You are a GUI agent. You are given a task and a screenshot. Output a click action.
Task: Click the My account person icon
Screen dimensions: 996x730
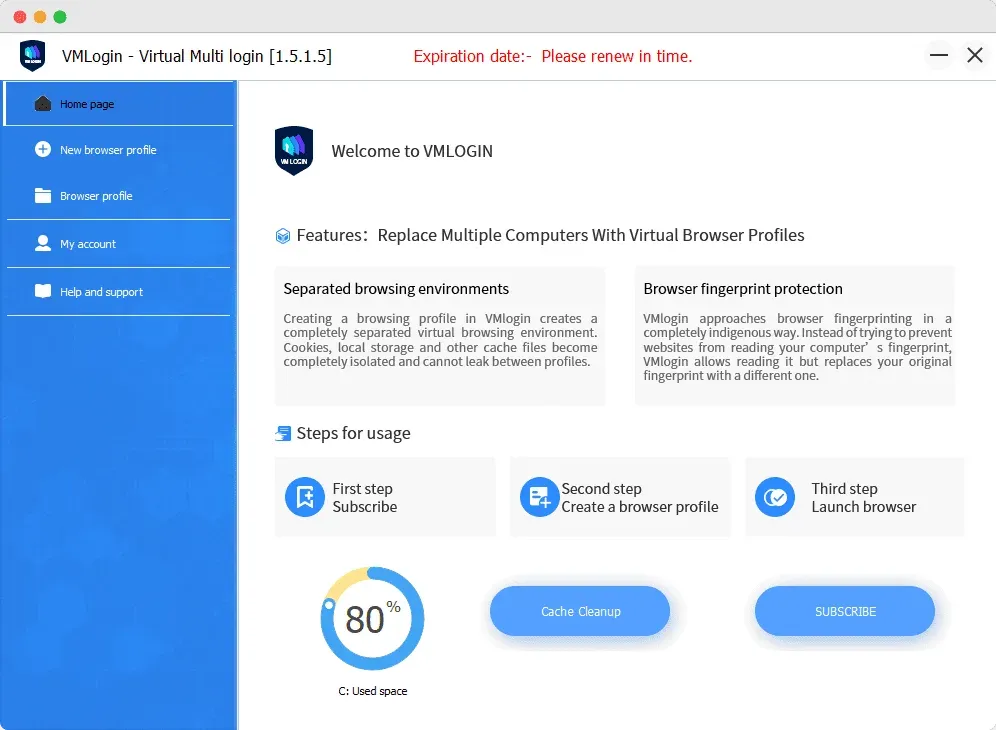(43, 243)
